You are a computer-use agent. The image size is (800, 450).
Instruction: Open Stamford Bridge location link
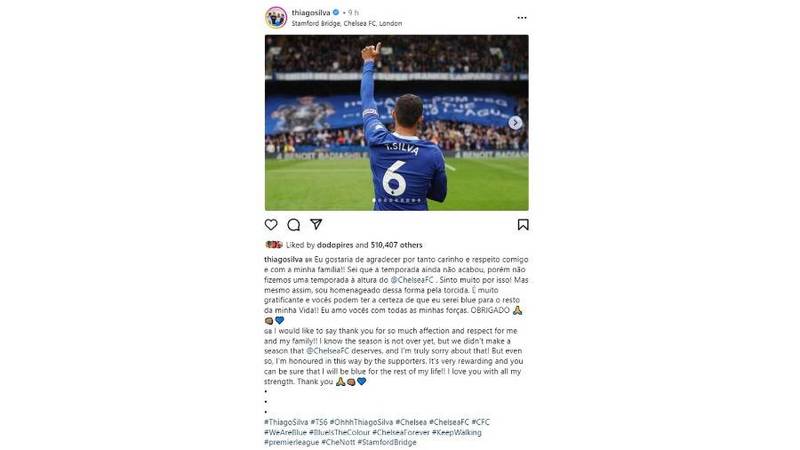coord(347,23)
